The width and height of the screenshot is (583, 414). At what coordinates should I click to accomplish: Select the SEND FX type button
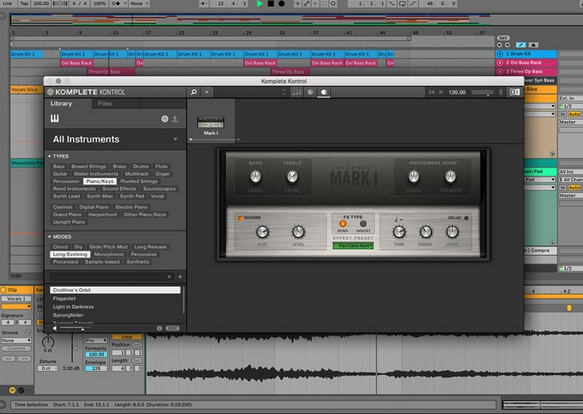click(342, 224)
